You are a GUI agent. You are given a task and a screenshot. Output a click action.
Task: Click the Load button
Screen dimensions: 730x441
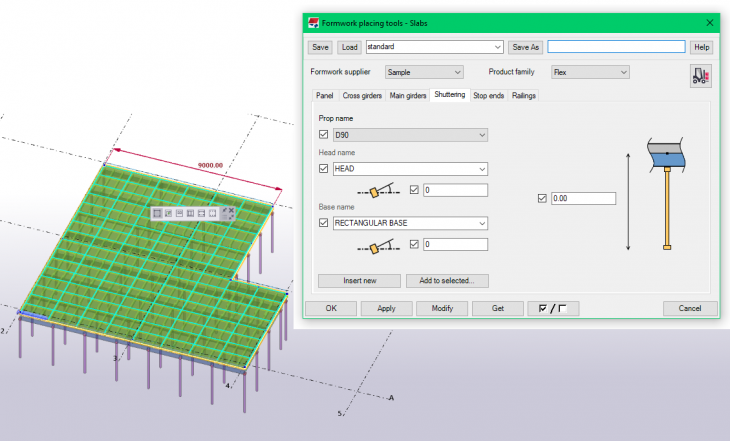pyautogui.click(x=349, y=47)
